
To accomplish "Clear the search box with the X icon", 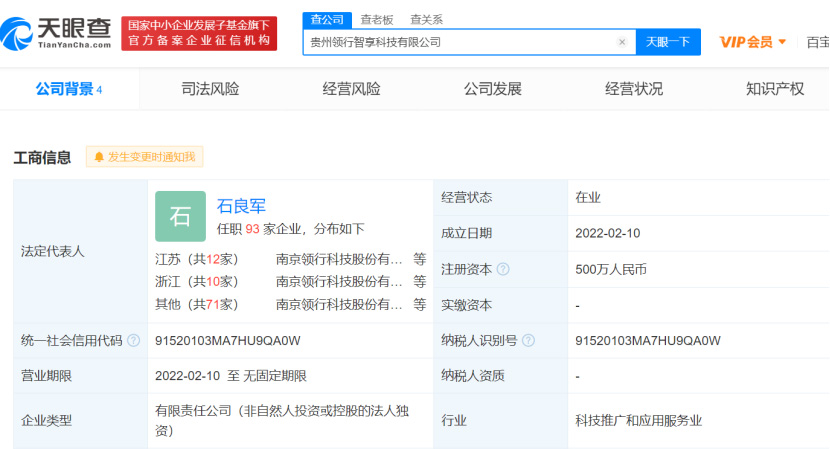I will 622,42.
